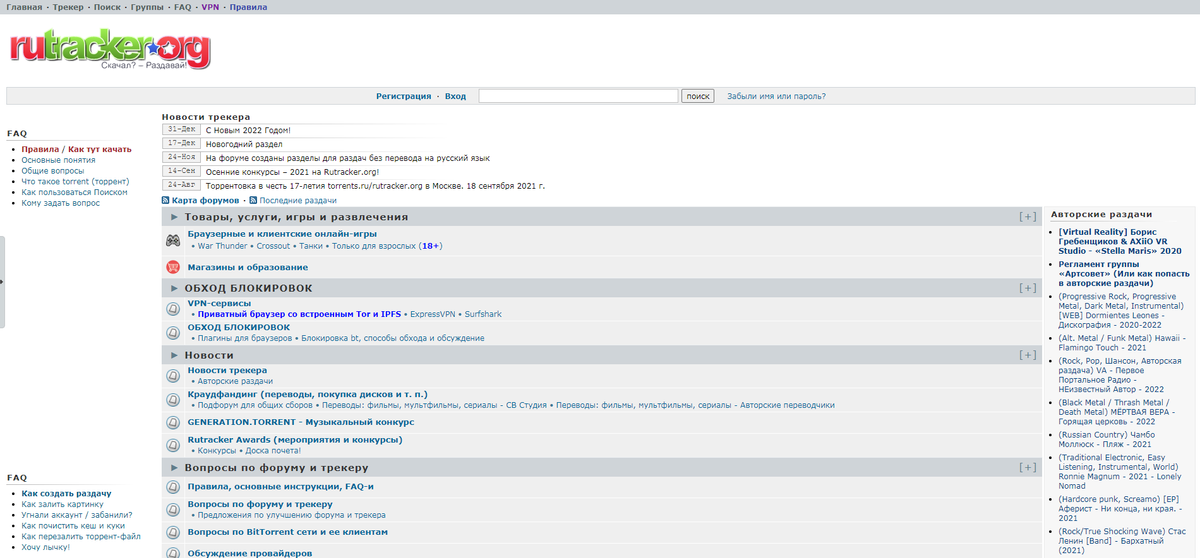Open VPN in top menu
Image resolution: width=1200 pixels, height=558 pixels.
coord(210,7)
